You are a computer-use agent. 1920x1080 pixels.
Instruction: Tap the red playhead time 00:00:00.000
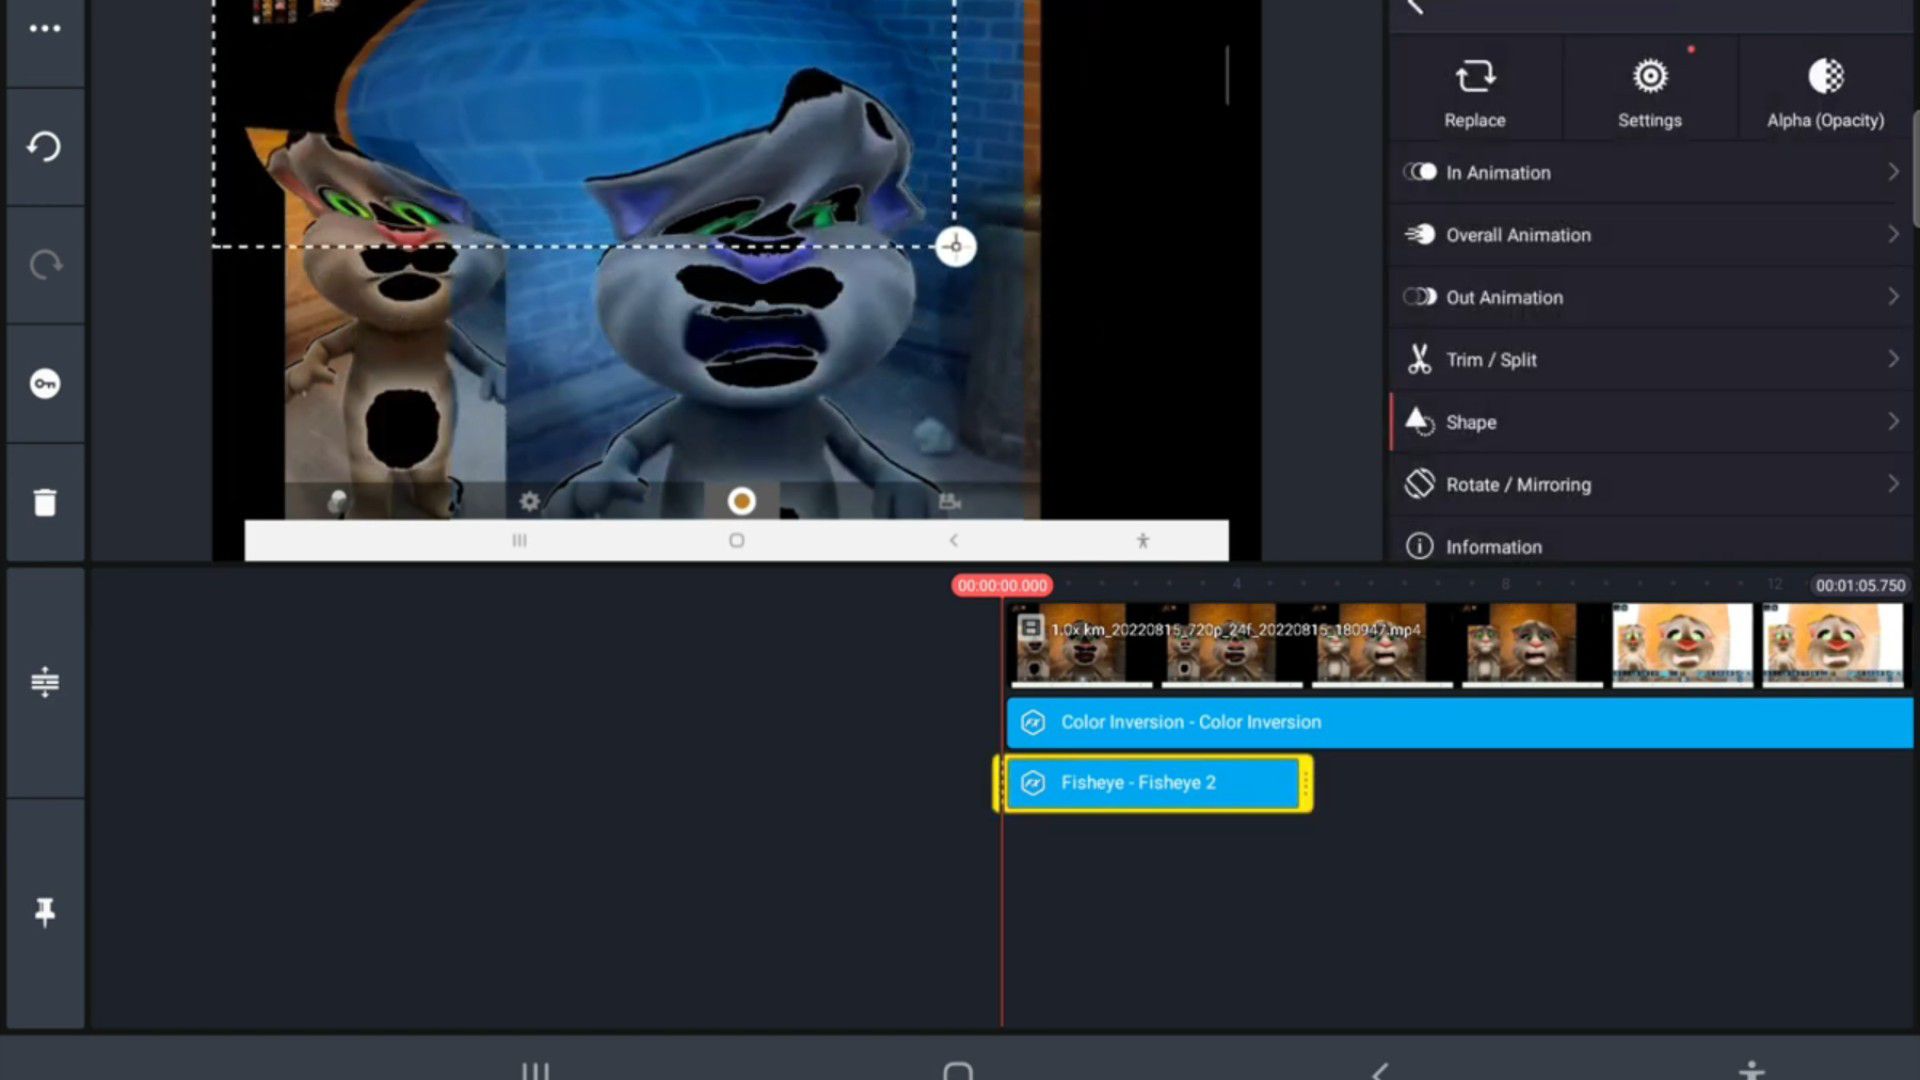[x=1001, y=585]
